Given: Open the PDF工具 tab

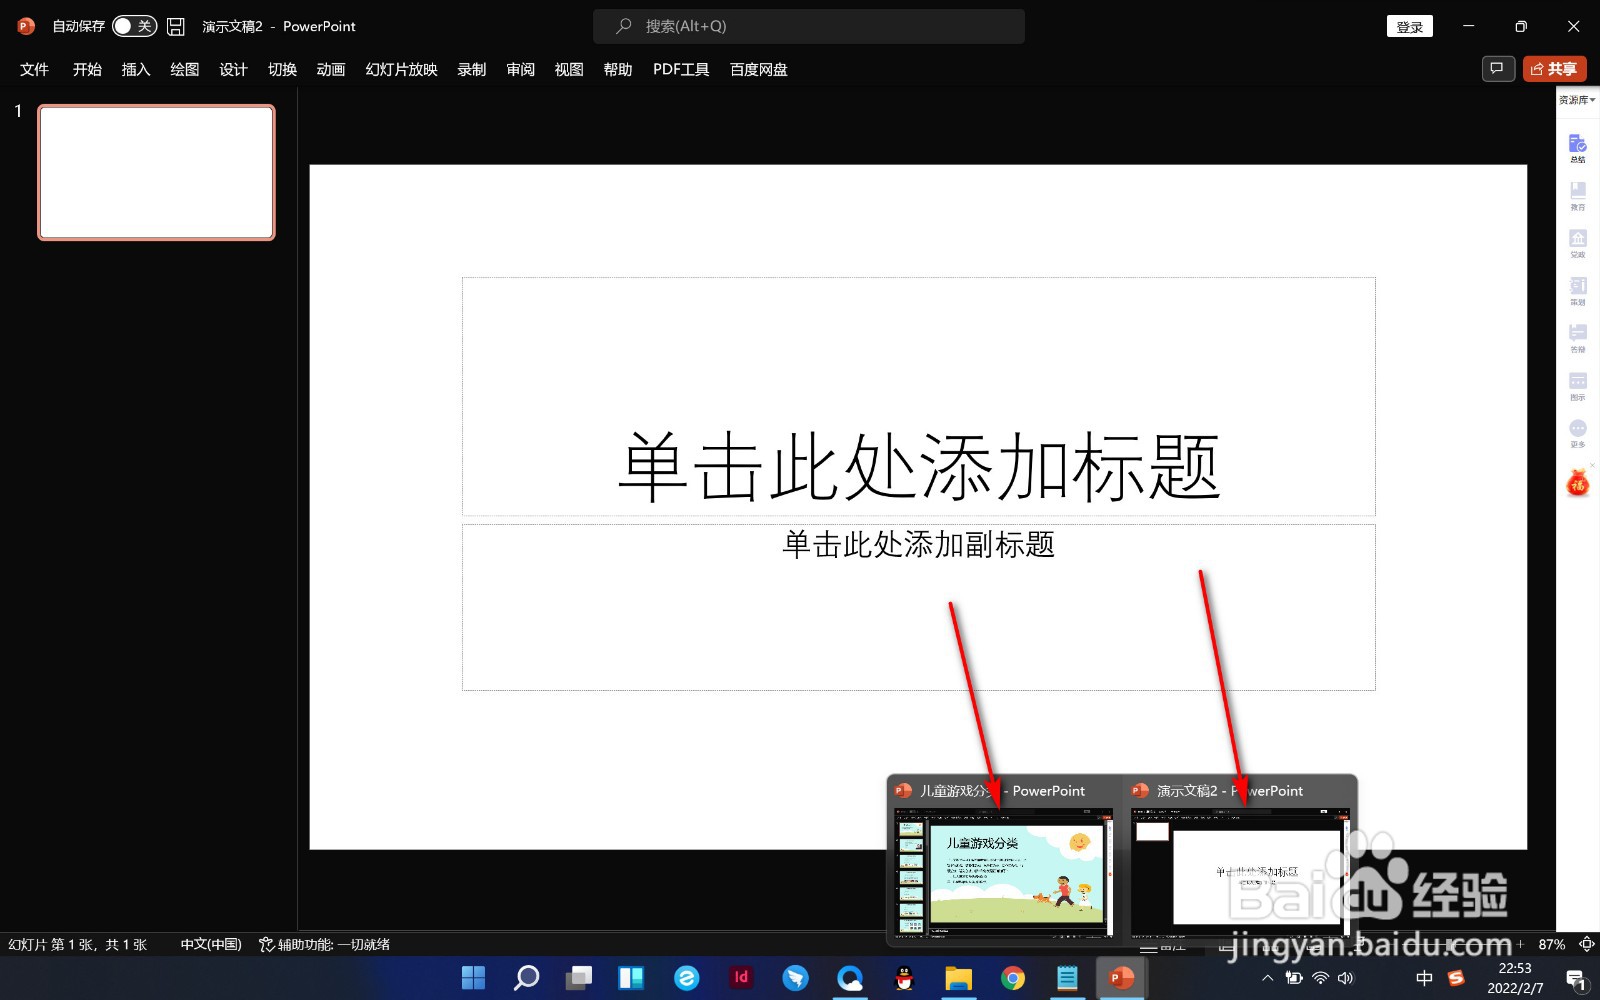Looking at the screenshot, I should pos(681,69).
